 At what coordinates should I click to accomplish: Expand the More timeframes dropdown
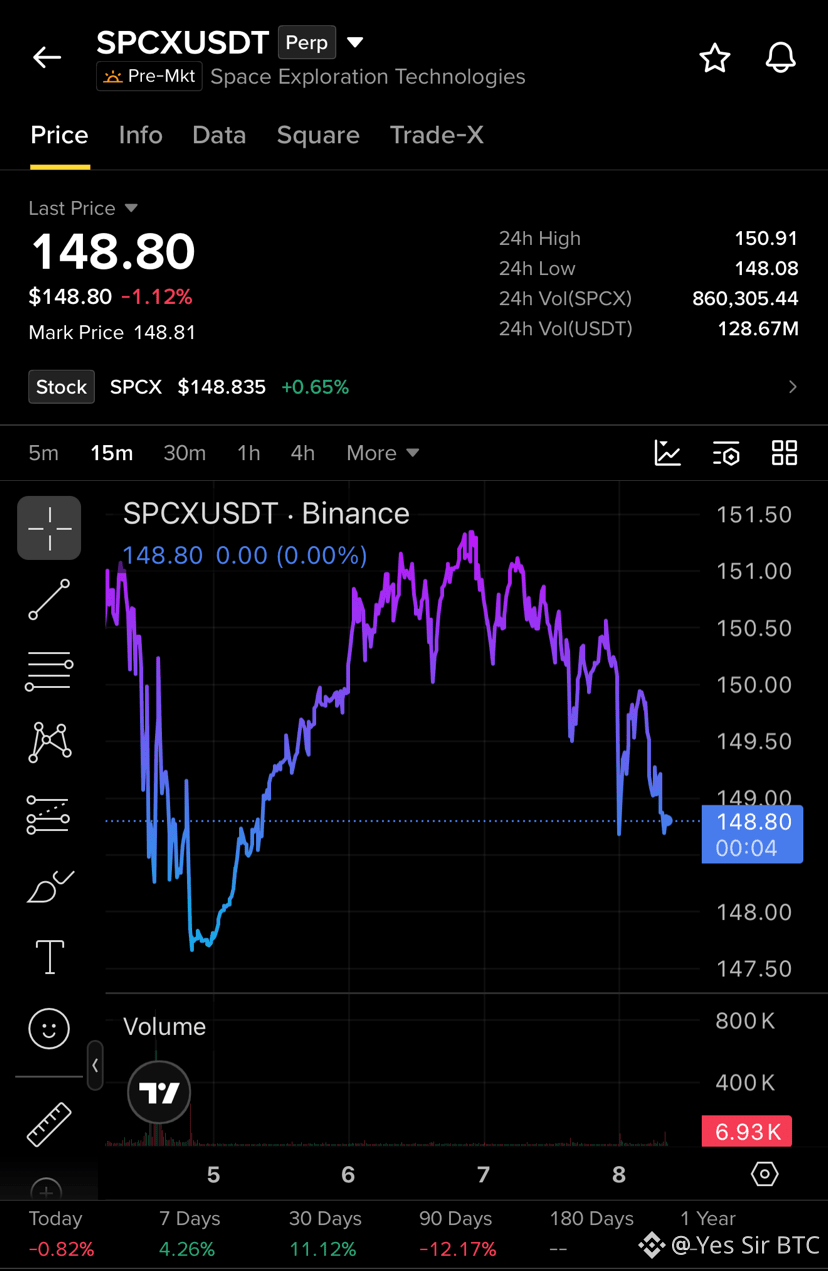click(382, 453)
